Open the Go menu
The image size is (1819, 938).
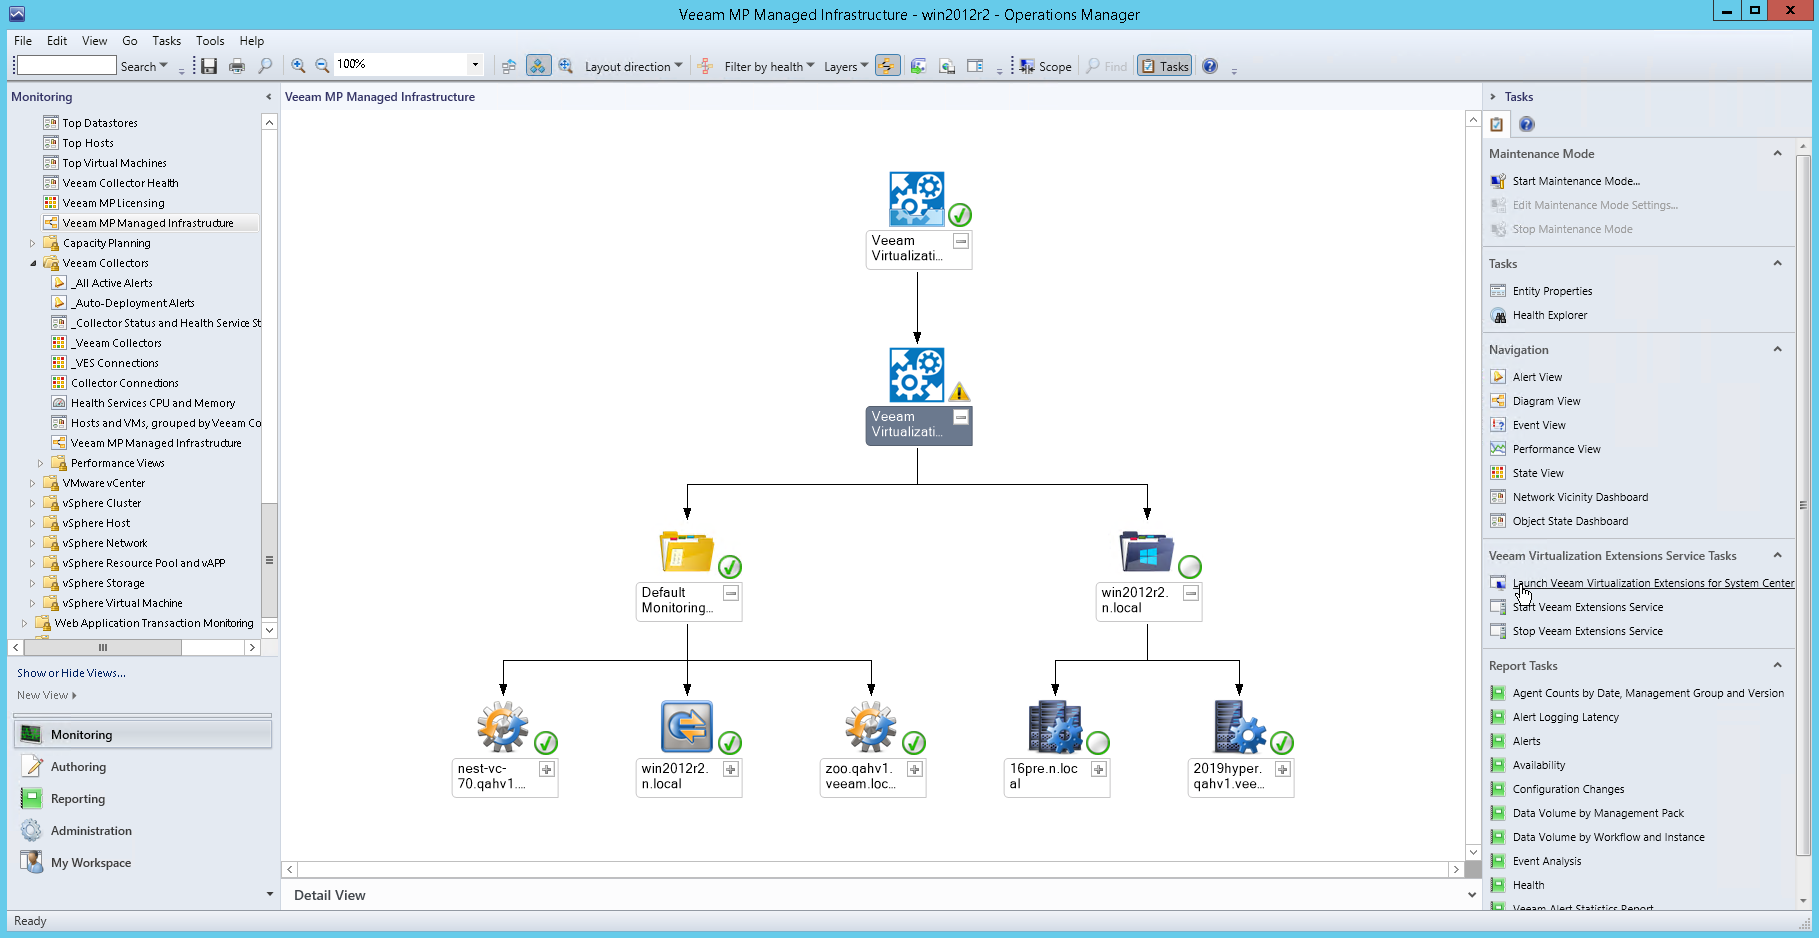pos(130,41)
